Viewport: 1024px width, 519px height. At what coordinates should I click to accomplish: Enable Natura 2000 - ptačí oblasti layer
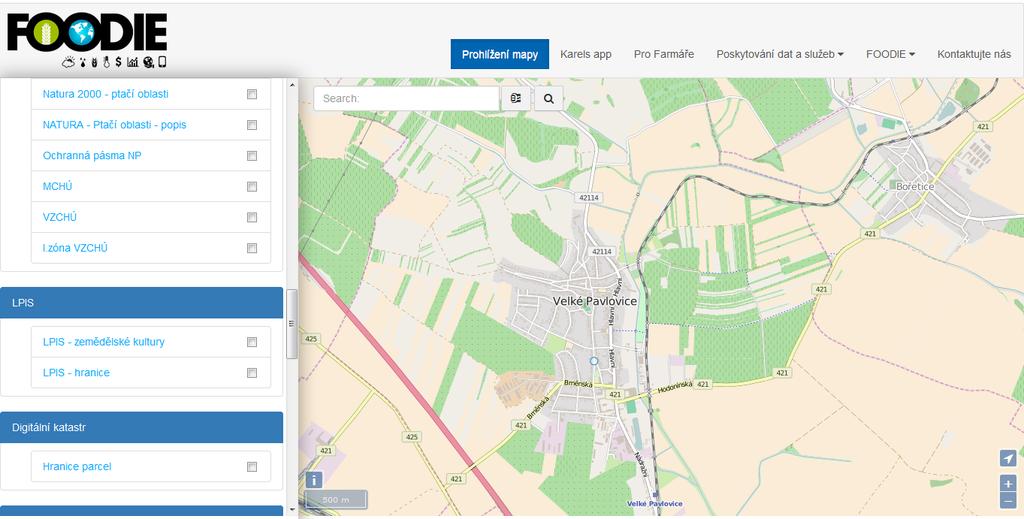coord(251,94)
